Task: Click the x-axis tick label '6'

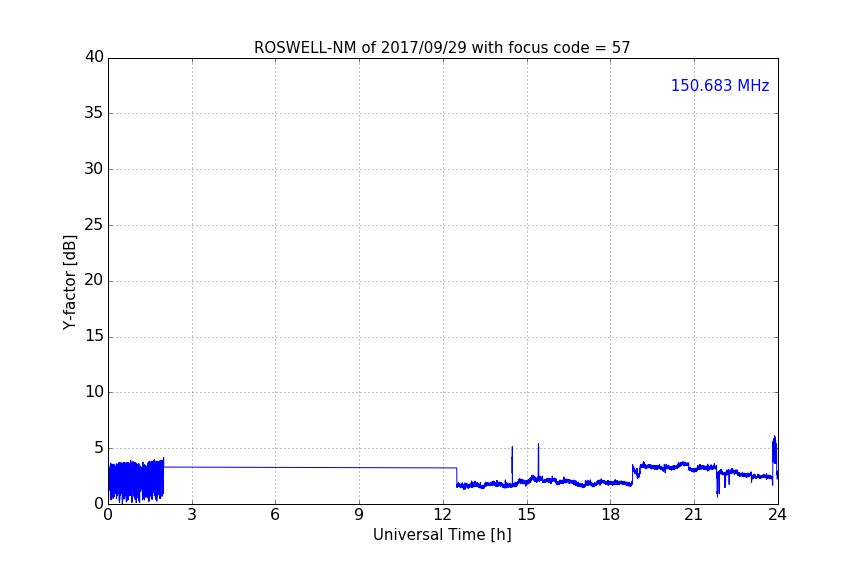Action: point(275,515)
